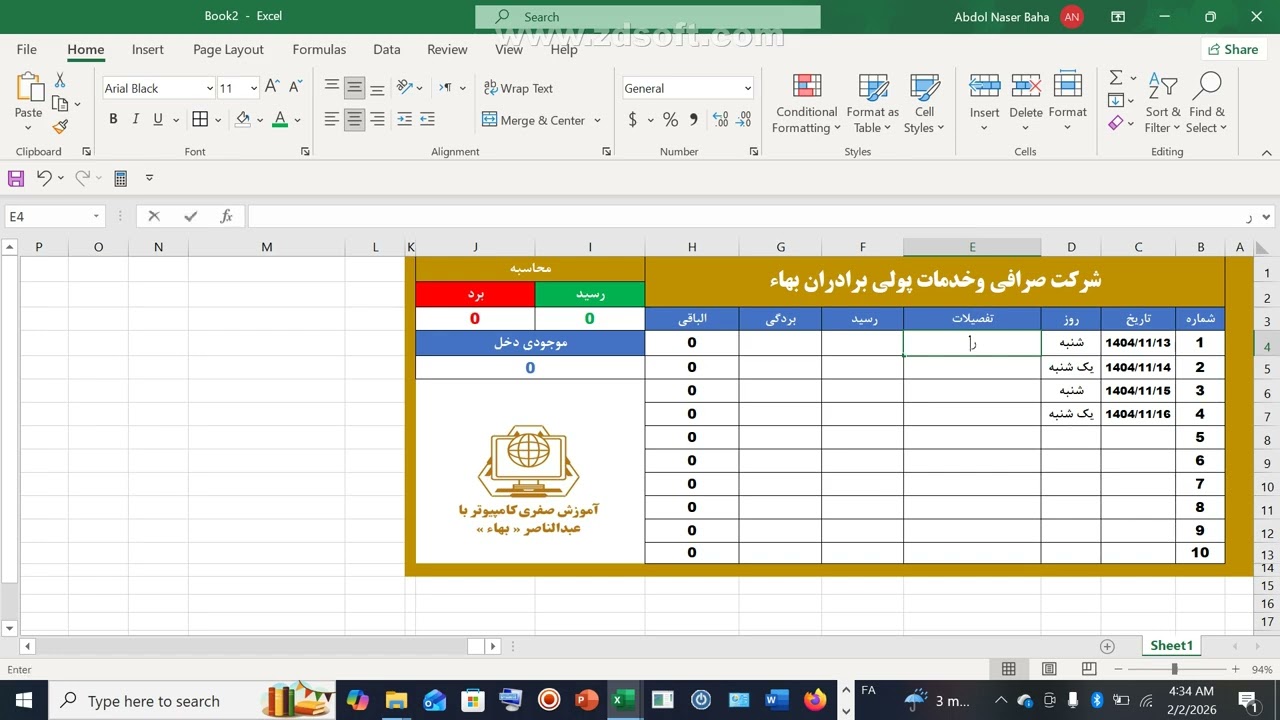
Task: Click the Cut scissors icon
Action: click(60, 80)
